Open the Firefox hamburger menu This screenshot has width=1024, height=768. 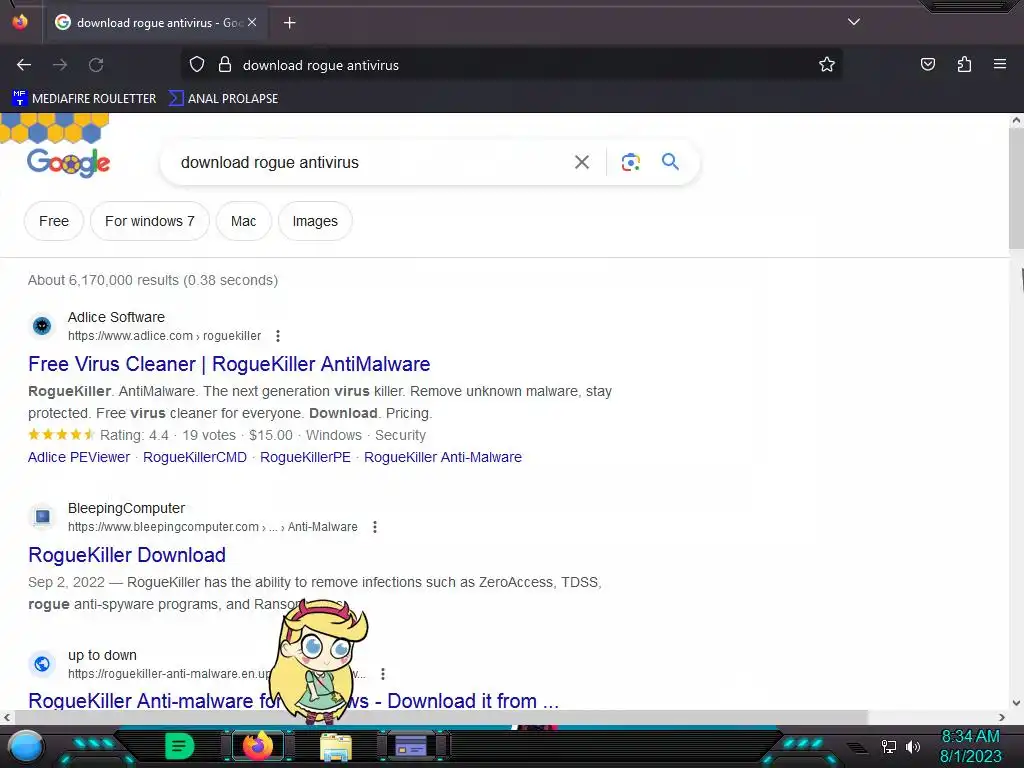pyautogui.click(x=1000, y=64)
